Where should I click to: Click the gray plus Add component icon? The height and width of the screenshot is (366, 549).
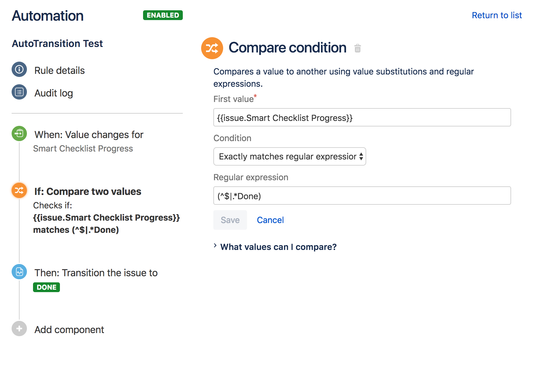pos(19,329)
